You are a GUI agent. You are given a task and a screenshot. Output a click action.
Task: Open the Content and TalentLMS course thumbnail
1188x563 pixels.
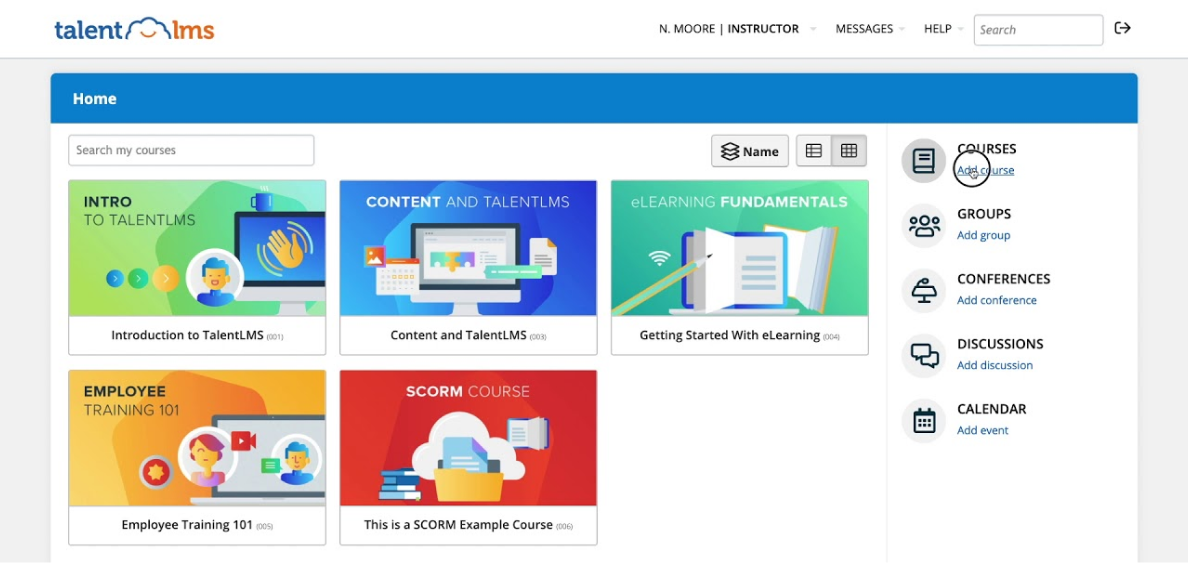pos(468,249)
